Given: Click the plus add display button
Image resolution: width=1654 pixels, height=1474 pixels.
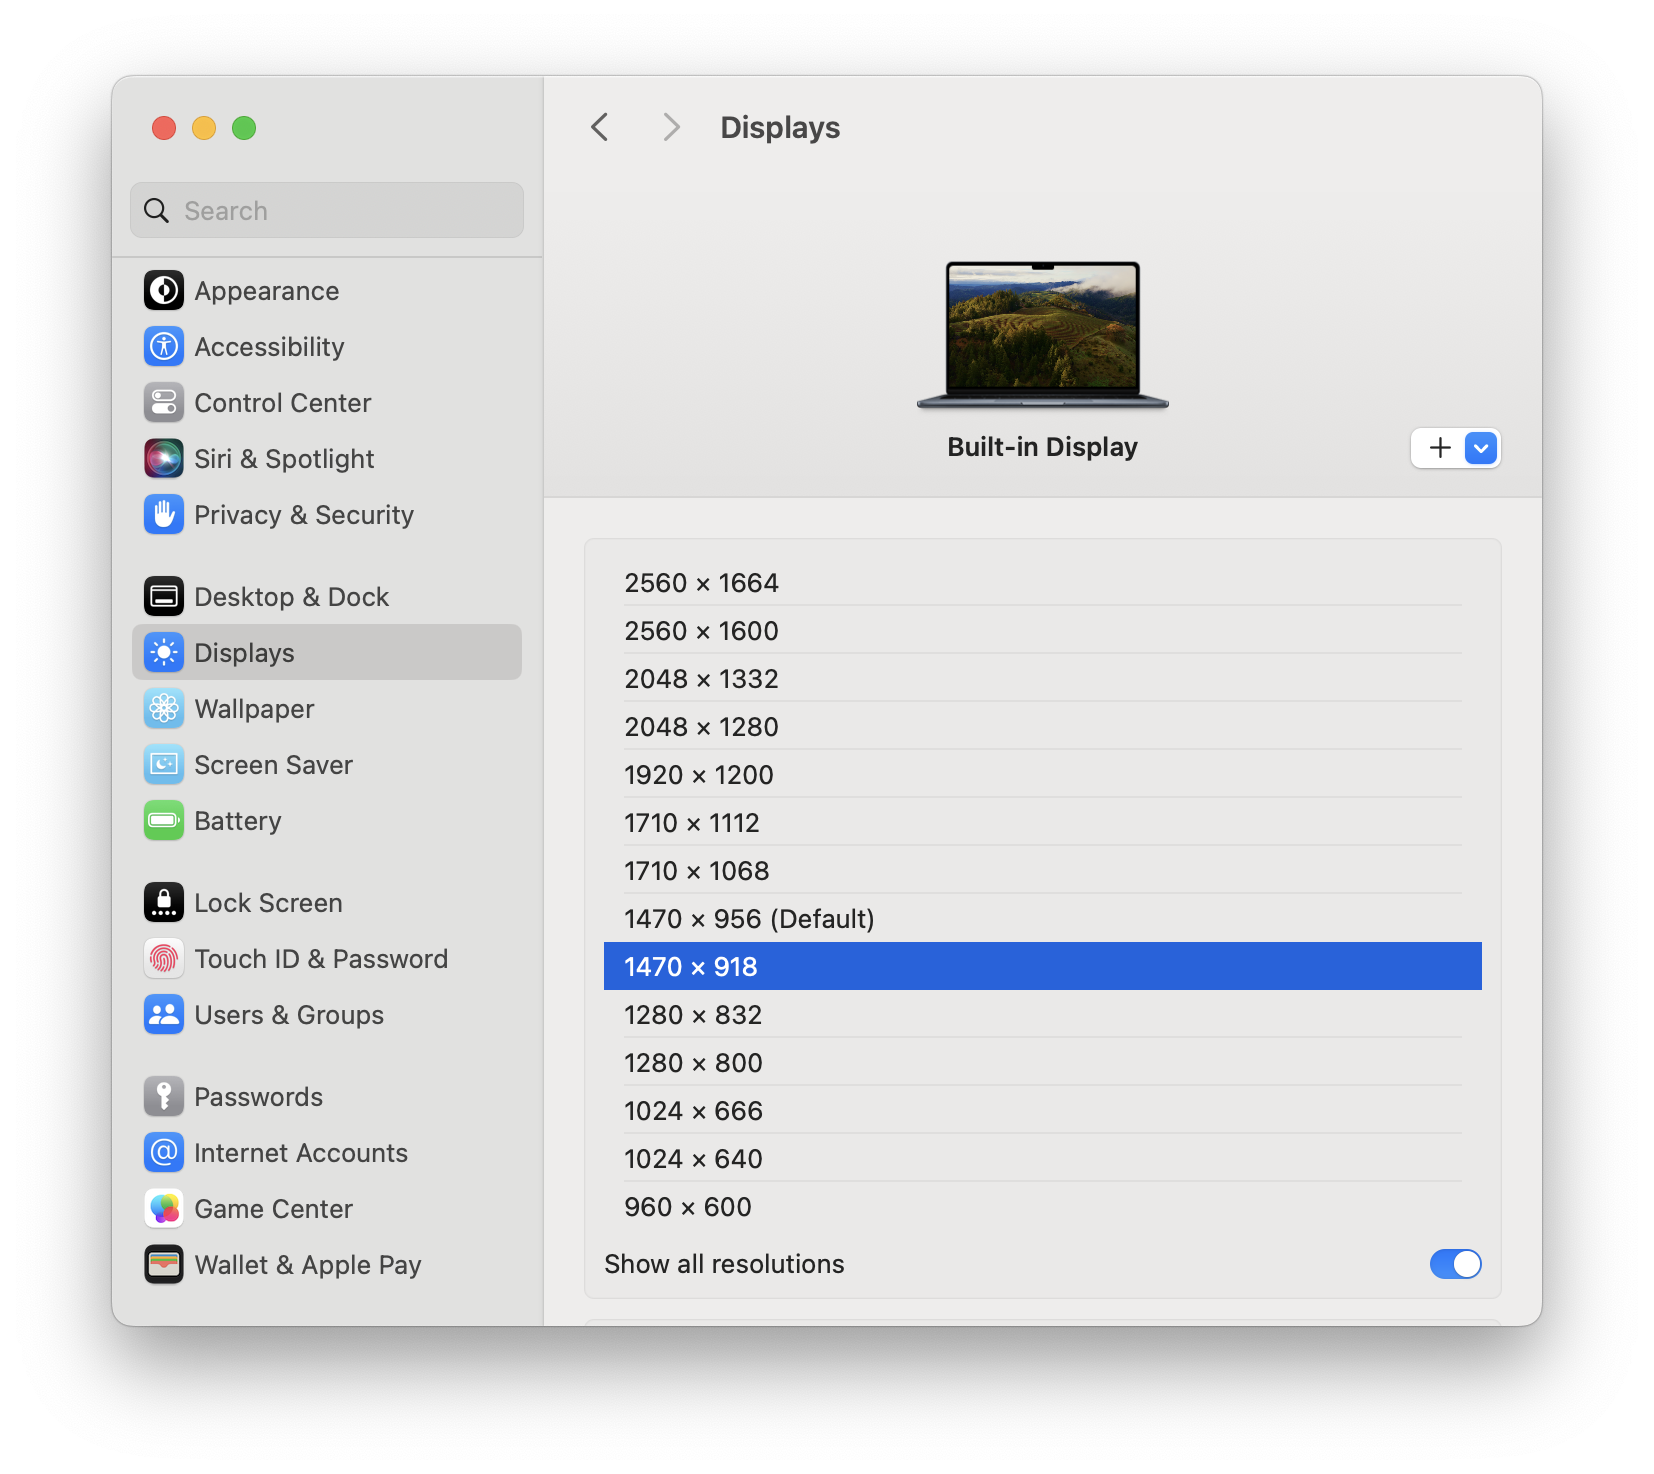Looking at the screenshot, I should 1439,448.
